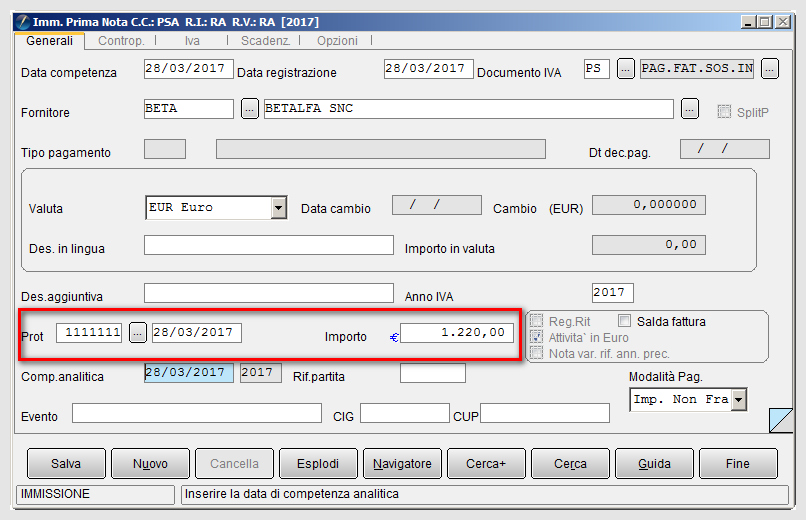Click the Data competenza date field
This screenshot has height=520, width=806.
tap(189, 68)
